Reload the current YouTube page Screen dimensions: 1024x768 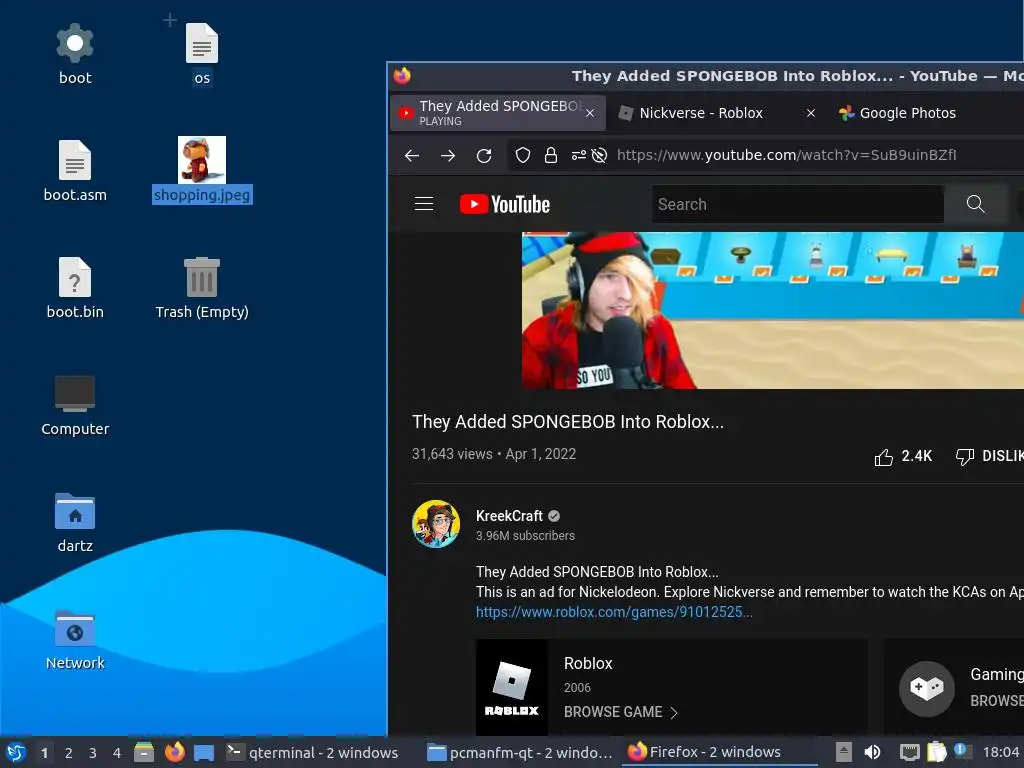[x=484, y=155]
